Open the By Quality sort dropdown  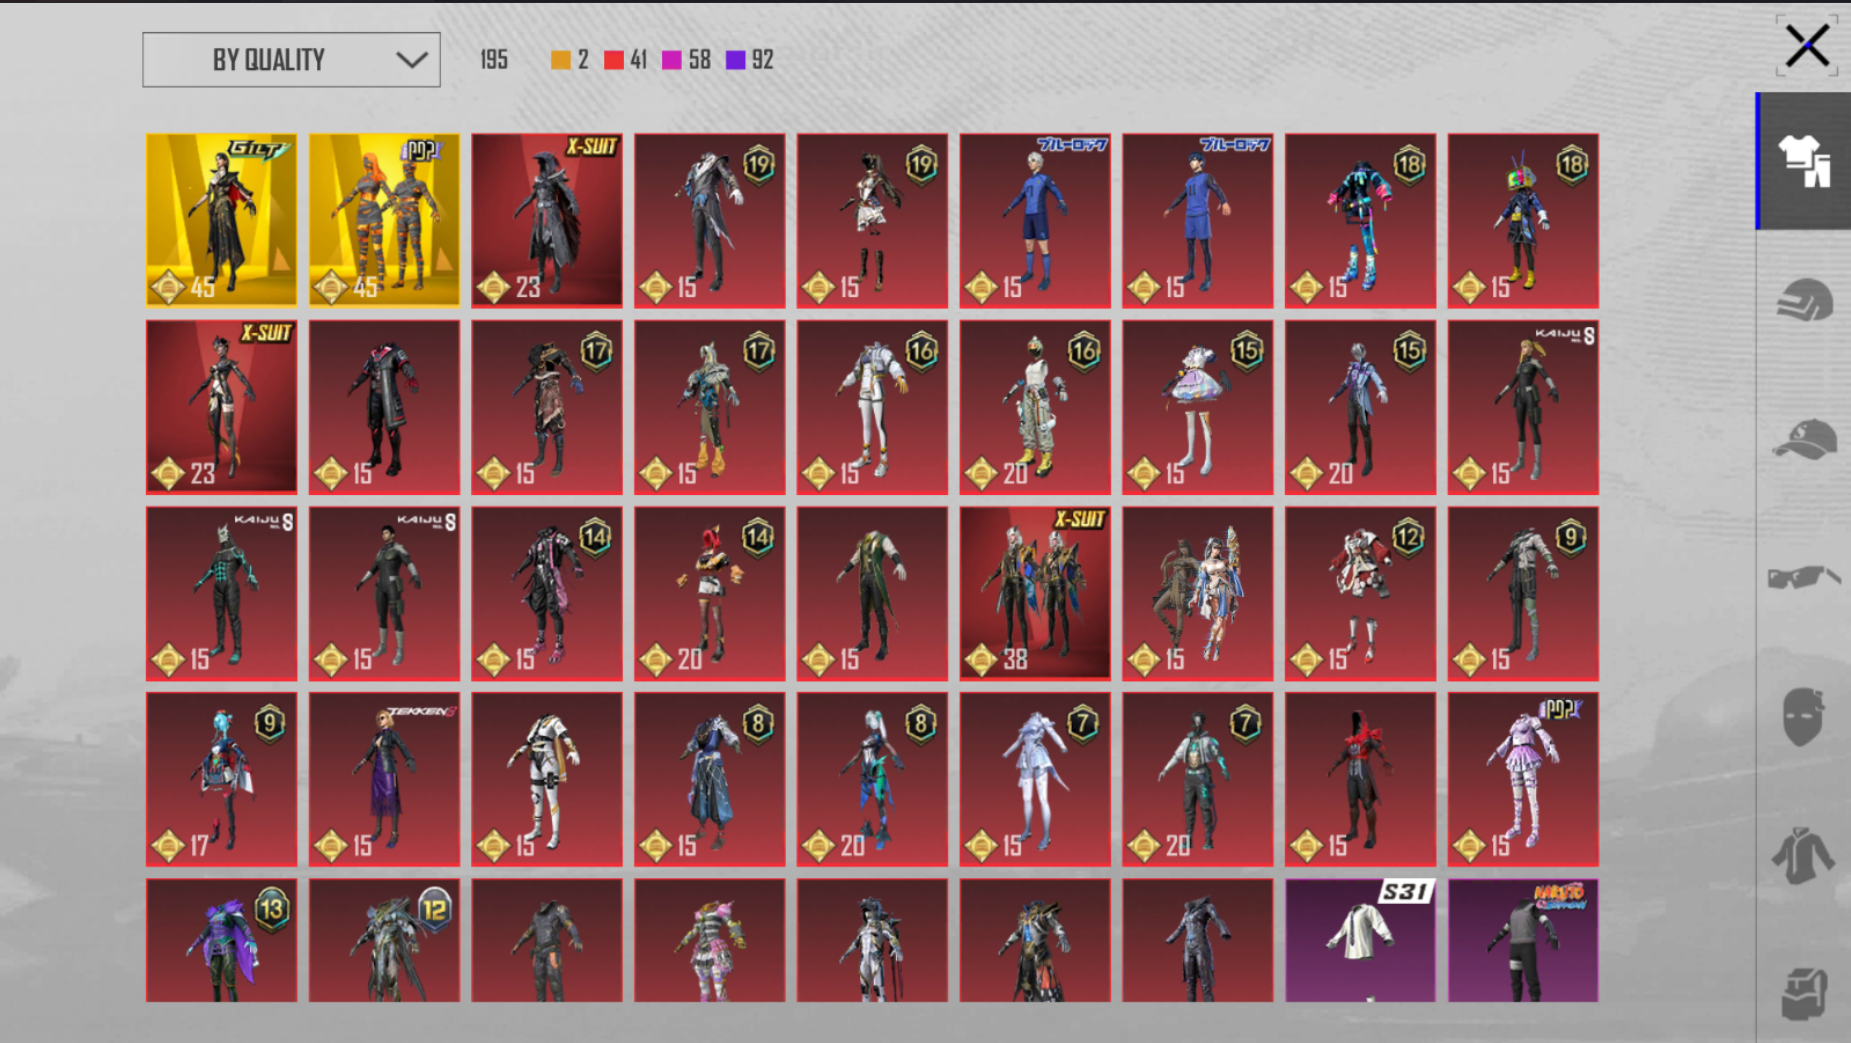(x=291, y=60)
